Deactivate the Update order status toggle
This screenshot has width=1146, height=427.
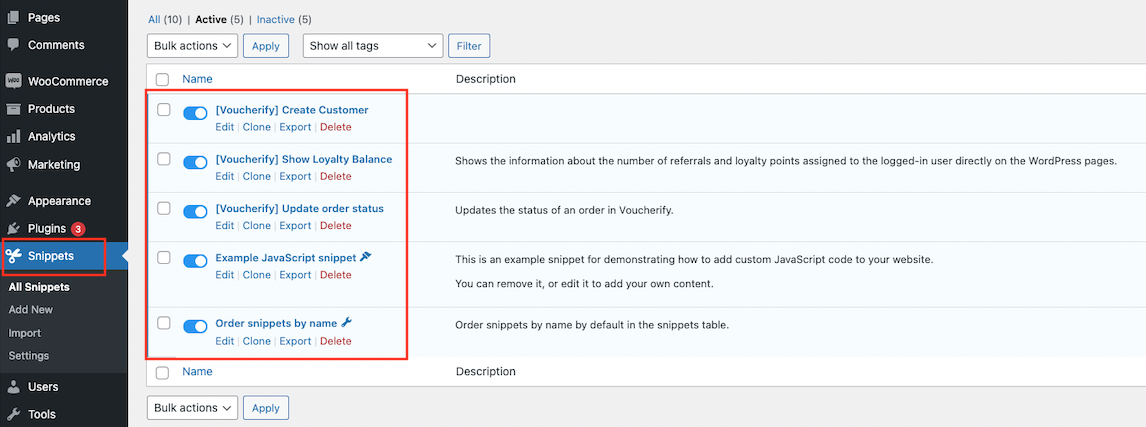[x=195, y=211]
